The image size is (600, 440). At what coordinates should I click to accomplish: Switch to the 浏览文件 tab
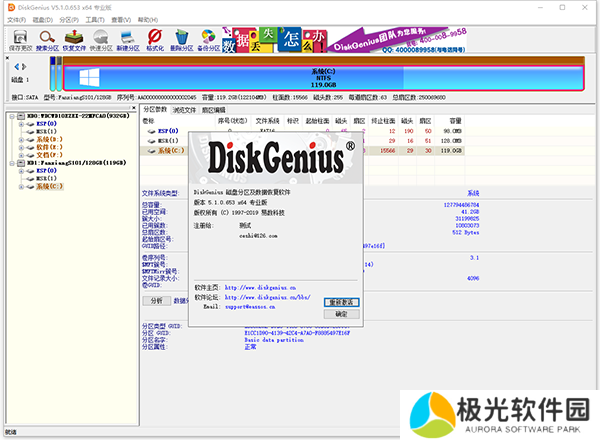186,109
